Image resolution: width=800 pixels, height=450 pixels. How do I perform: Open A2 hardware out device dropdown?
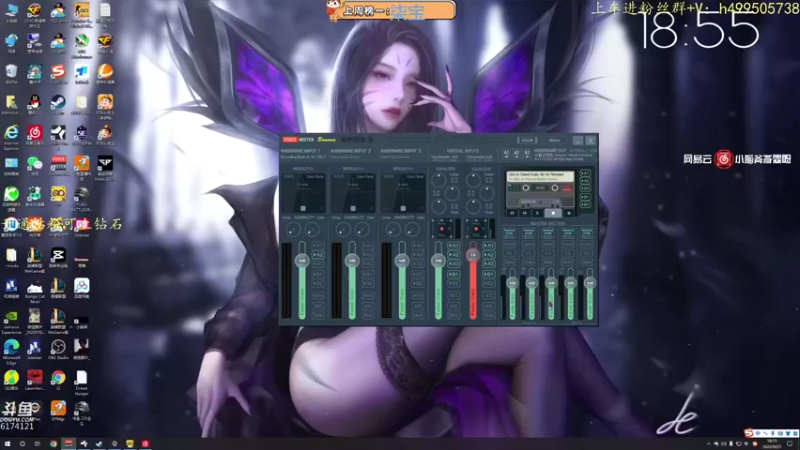coord(516,153)
